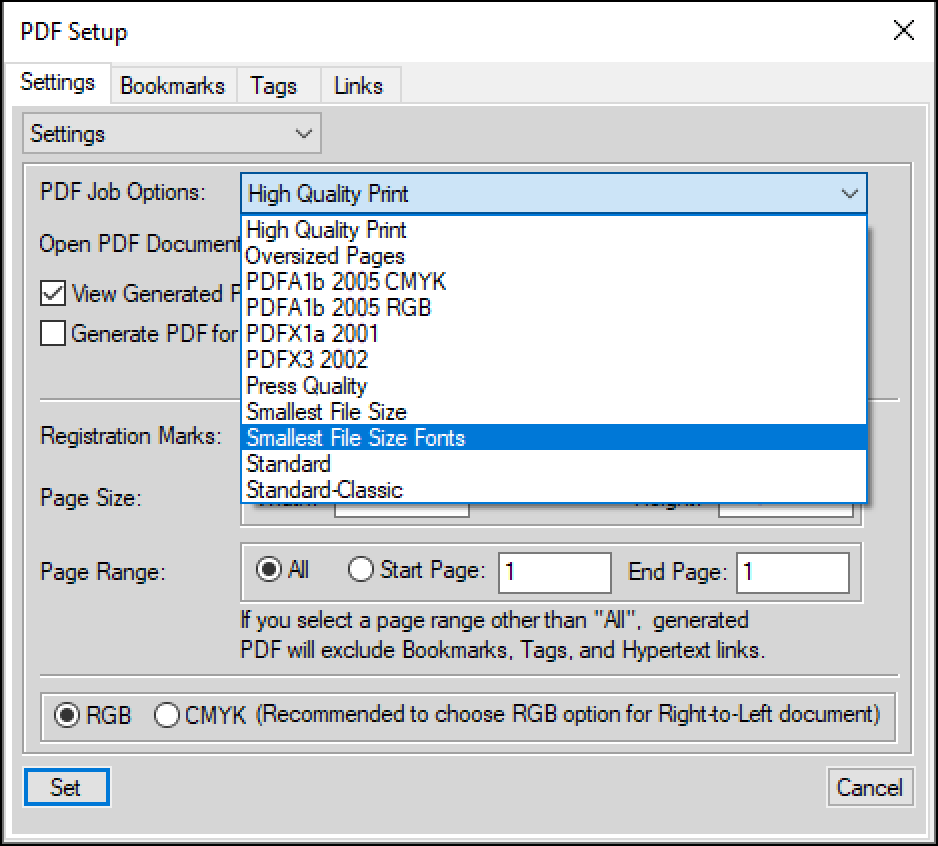Viewport: 938px width, 846px height.
Task: Open the Tags tab
Action: click(273, 86)
